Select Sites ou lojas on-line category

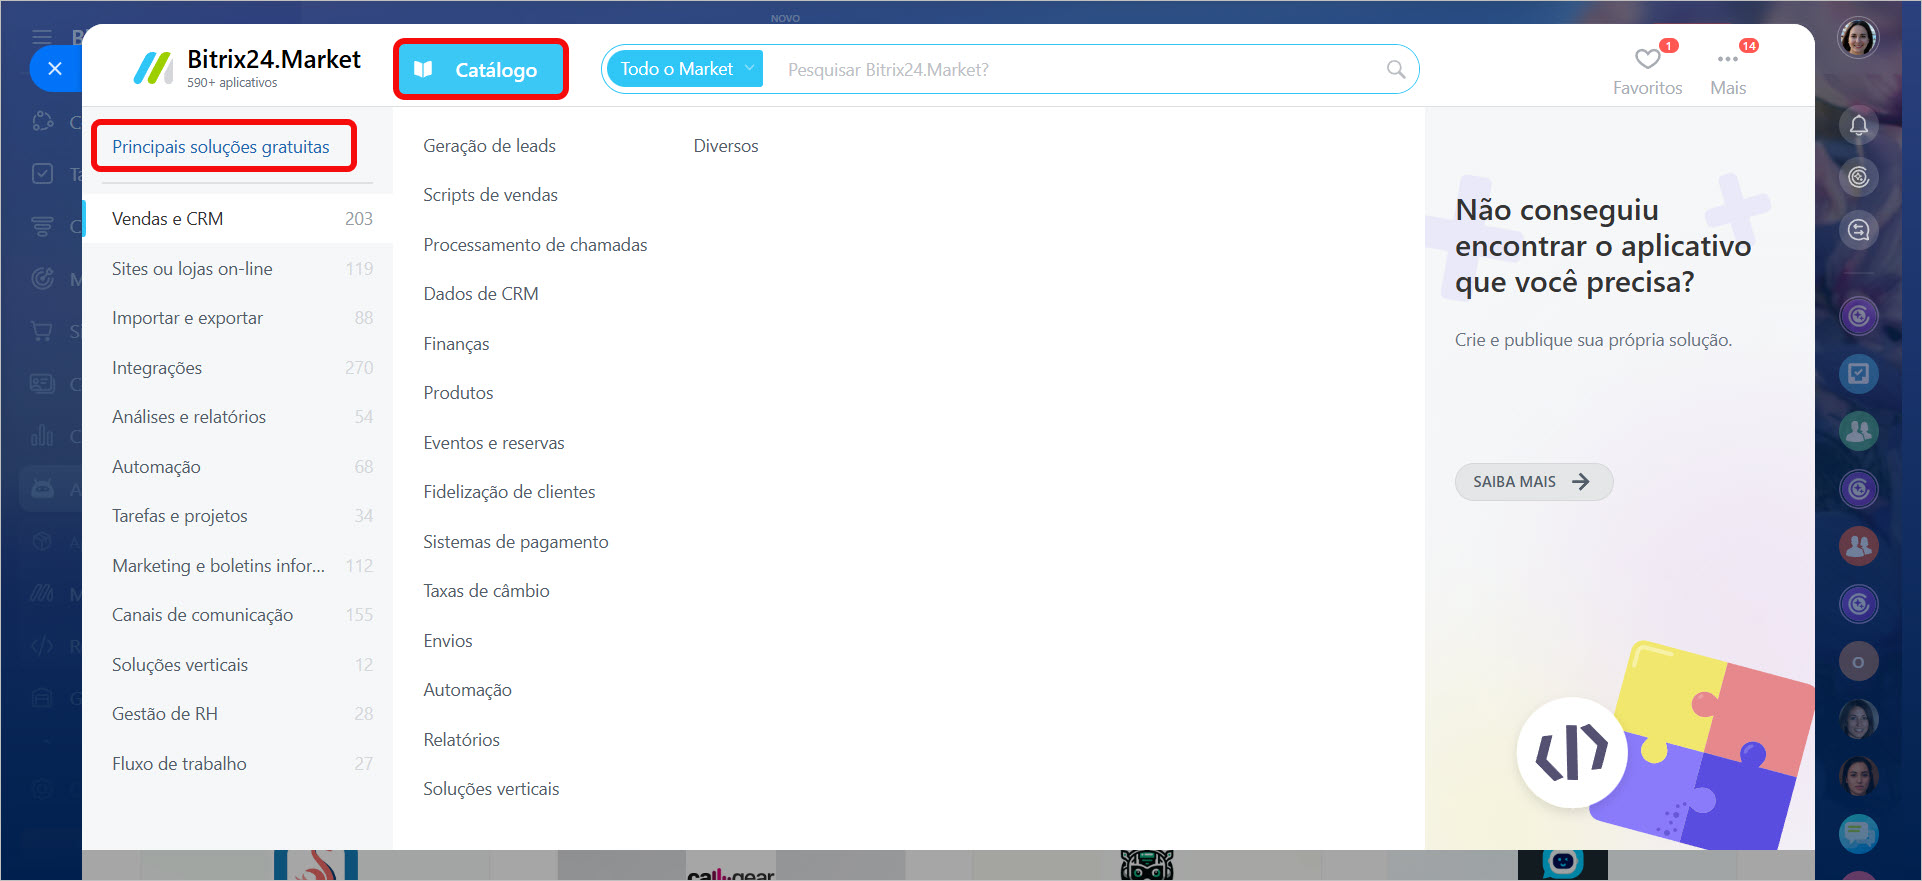coord(238,269)
